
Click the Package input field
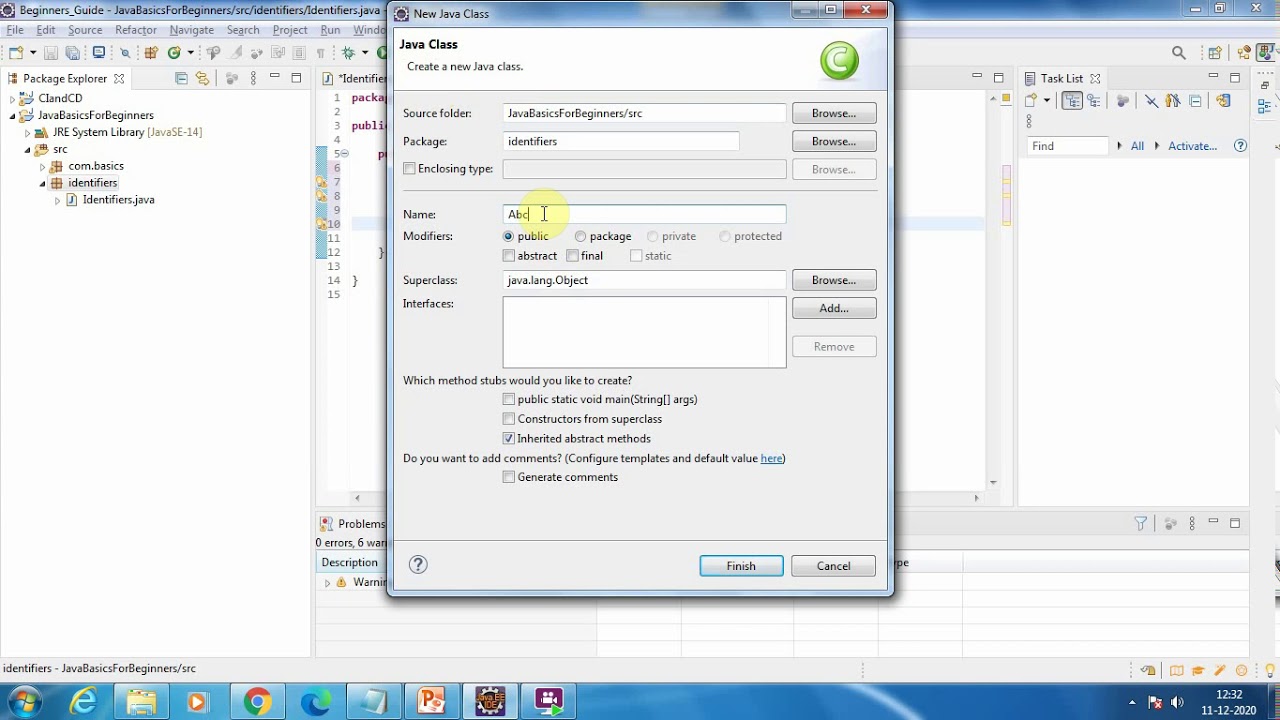[621, 141]
